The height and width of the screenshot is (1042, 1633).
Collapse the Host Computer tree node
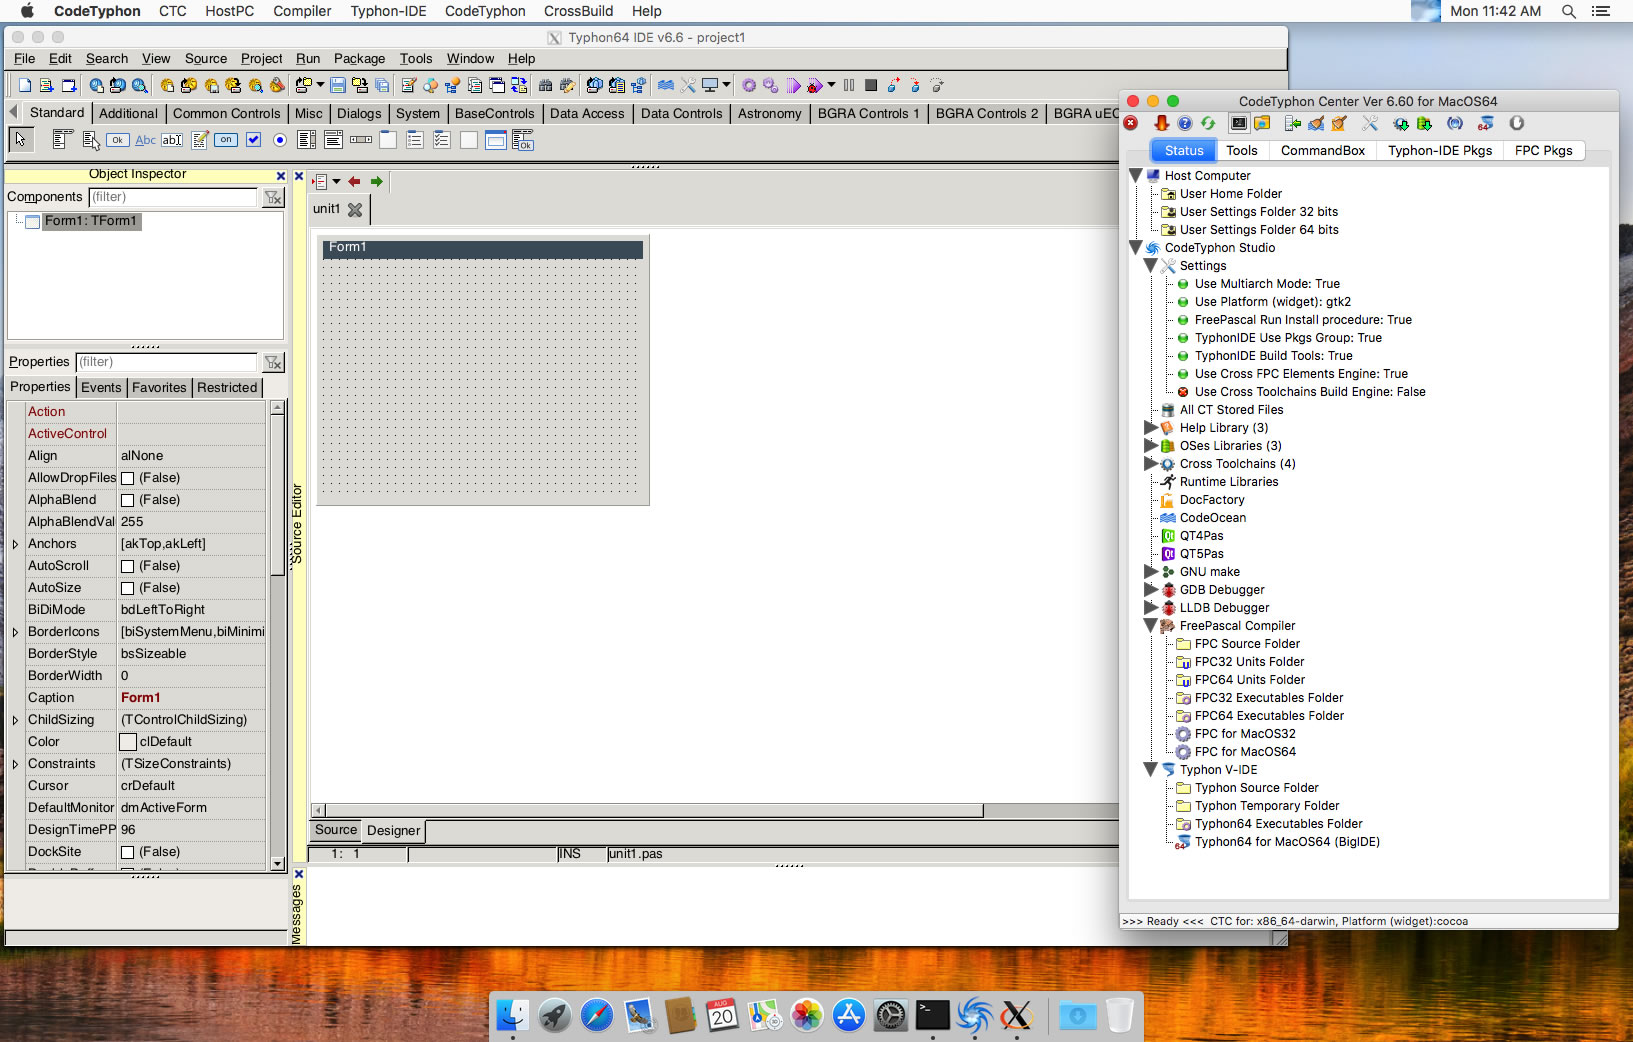point(1136,175)
